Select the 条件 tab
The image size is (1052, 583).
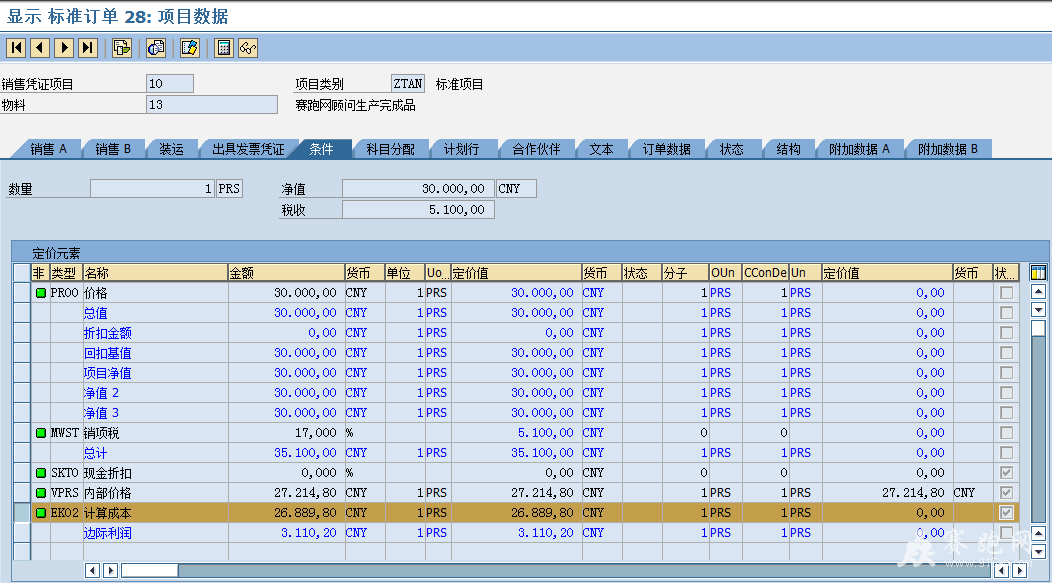[321, 149]
